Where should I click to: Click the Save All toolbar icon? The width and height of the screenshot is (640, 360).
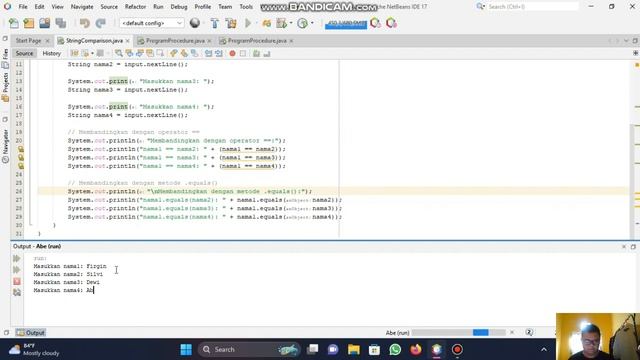pos(61,23)
